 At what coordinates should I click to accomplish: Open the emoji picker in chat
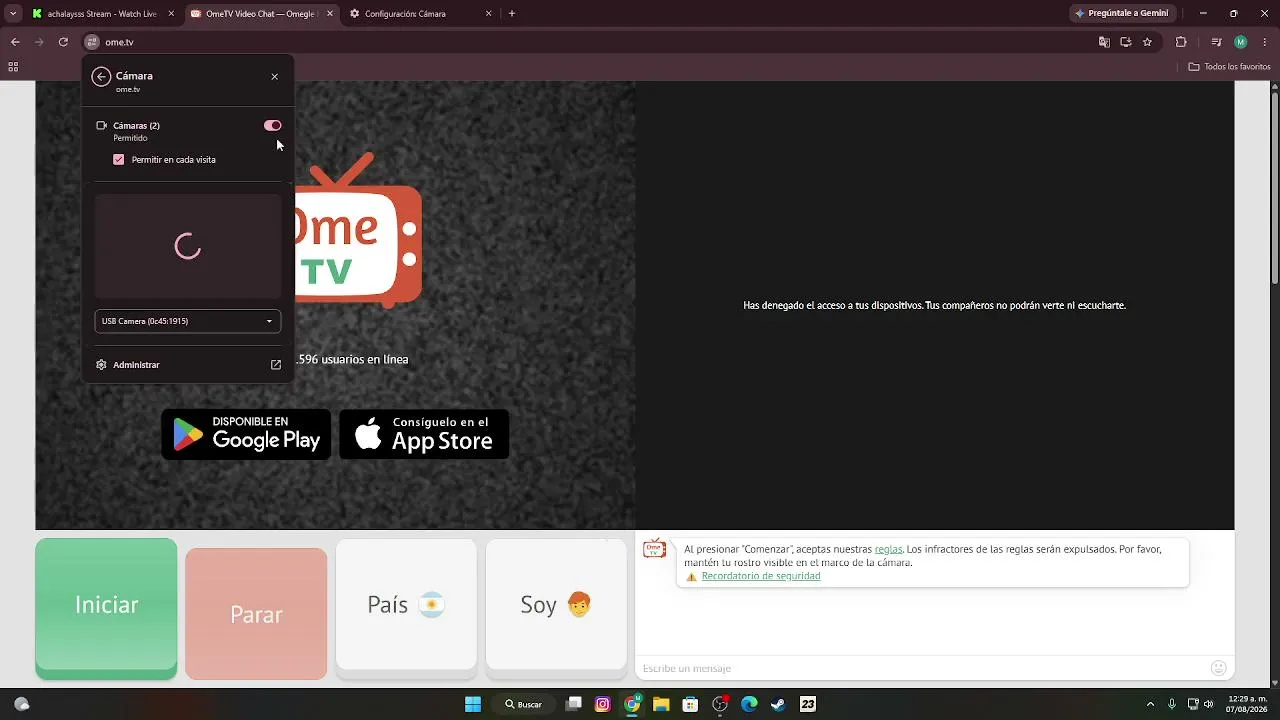[1218, 668]
